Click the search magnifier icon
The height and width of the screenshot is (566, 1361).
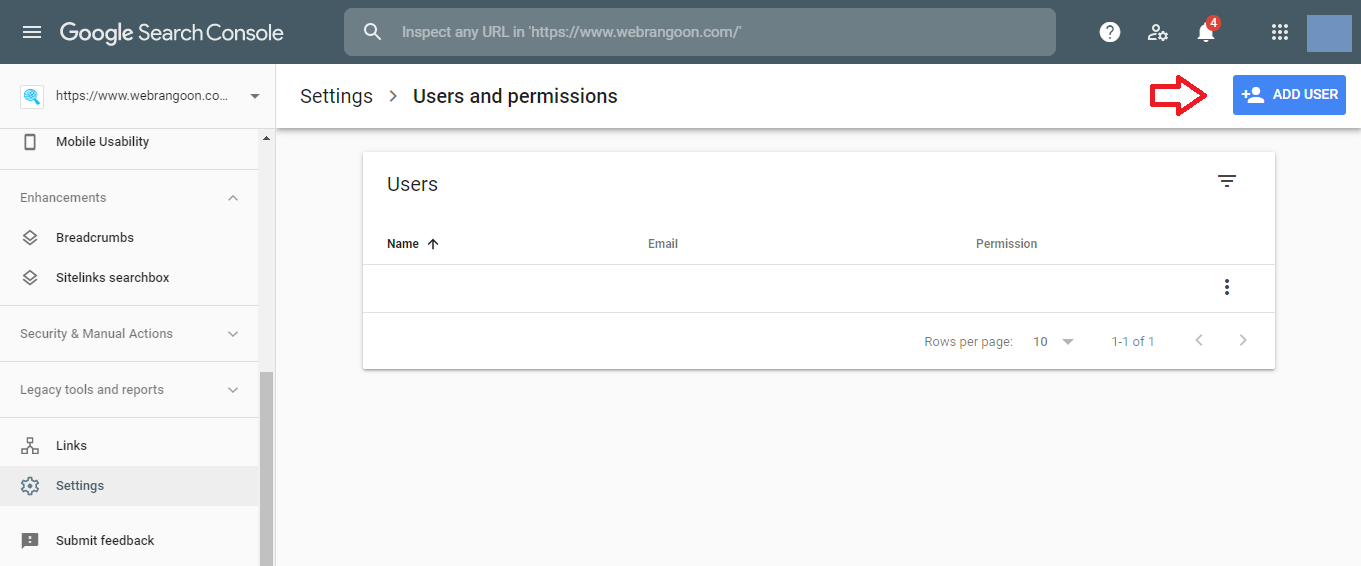(373, 32)
